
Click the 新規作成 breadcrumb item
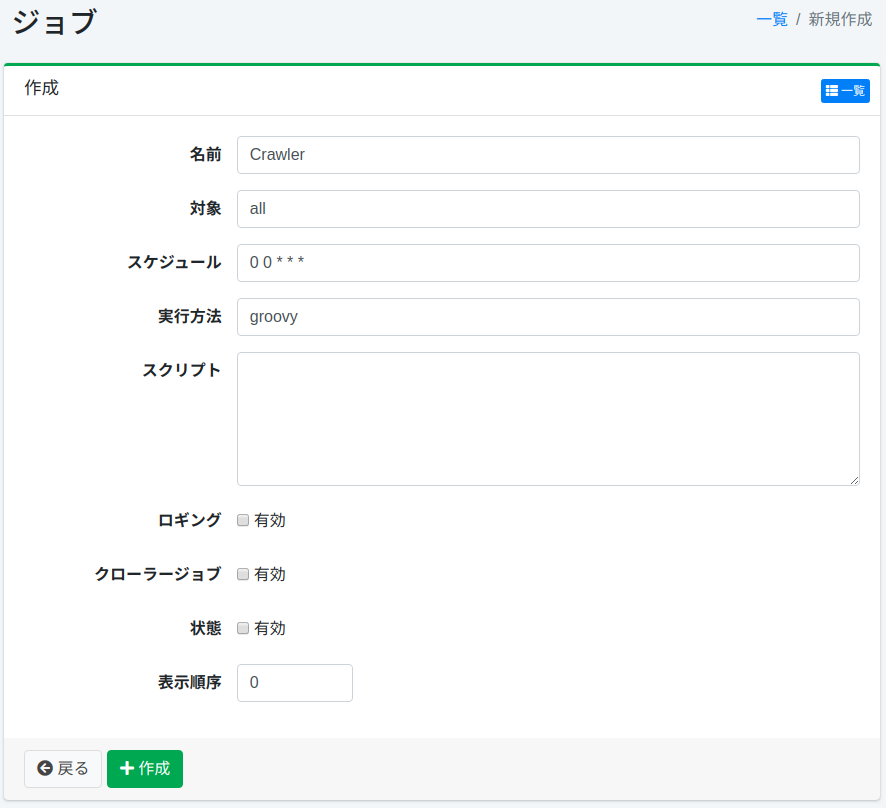tap(840, 19)
